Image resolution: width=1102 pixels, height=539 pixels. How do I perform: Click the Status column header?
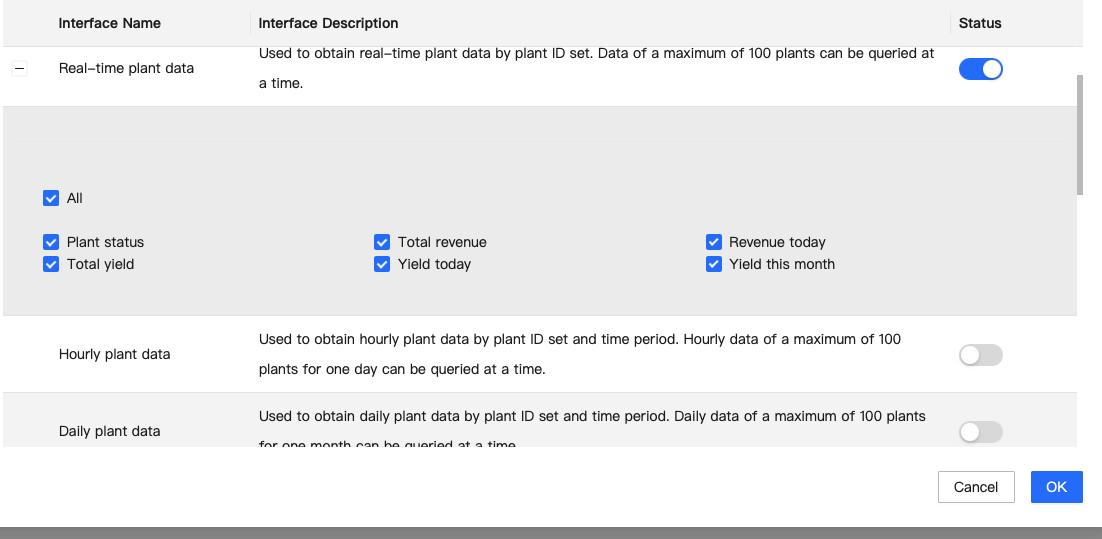coord(980,23)
